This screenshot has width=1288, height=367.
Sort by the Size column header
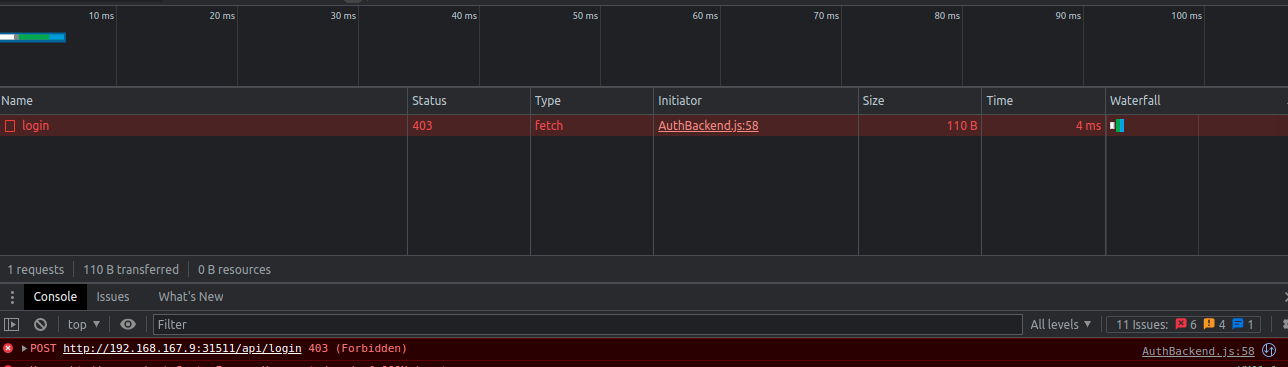[920, 101]
